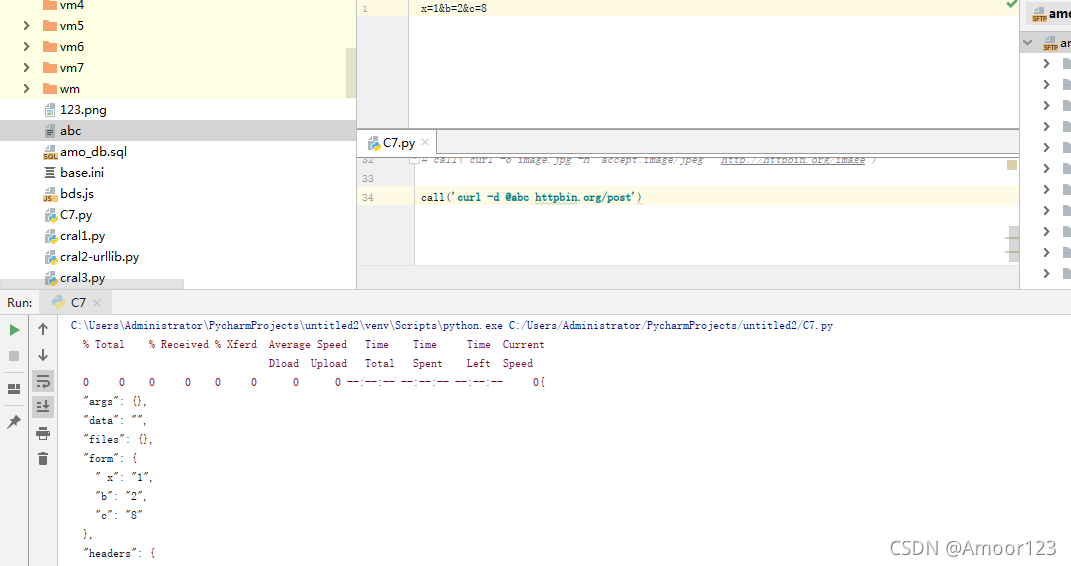Open C7.py in the project tree

click(x=76, y=215)
